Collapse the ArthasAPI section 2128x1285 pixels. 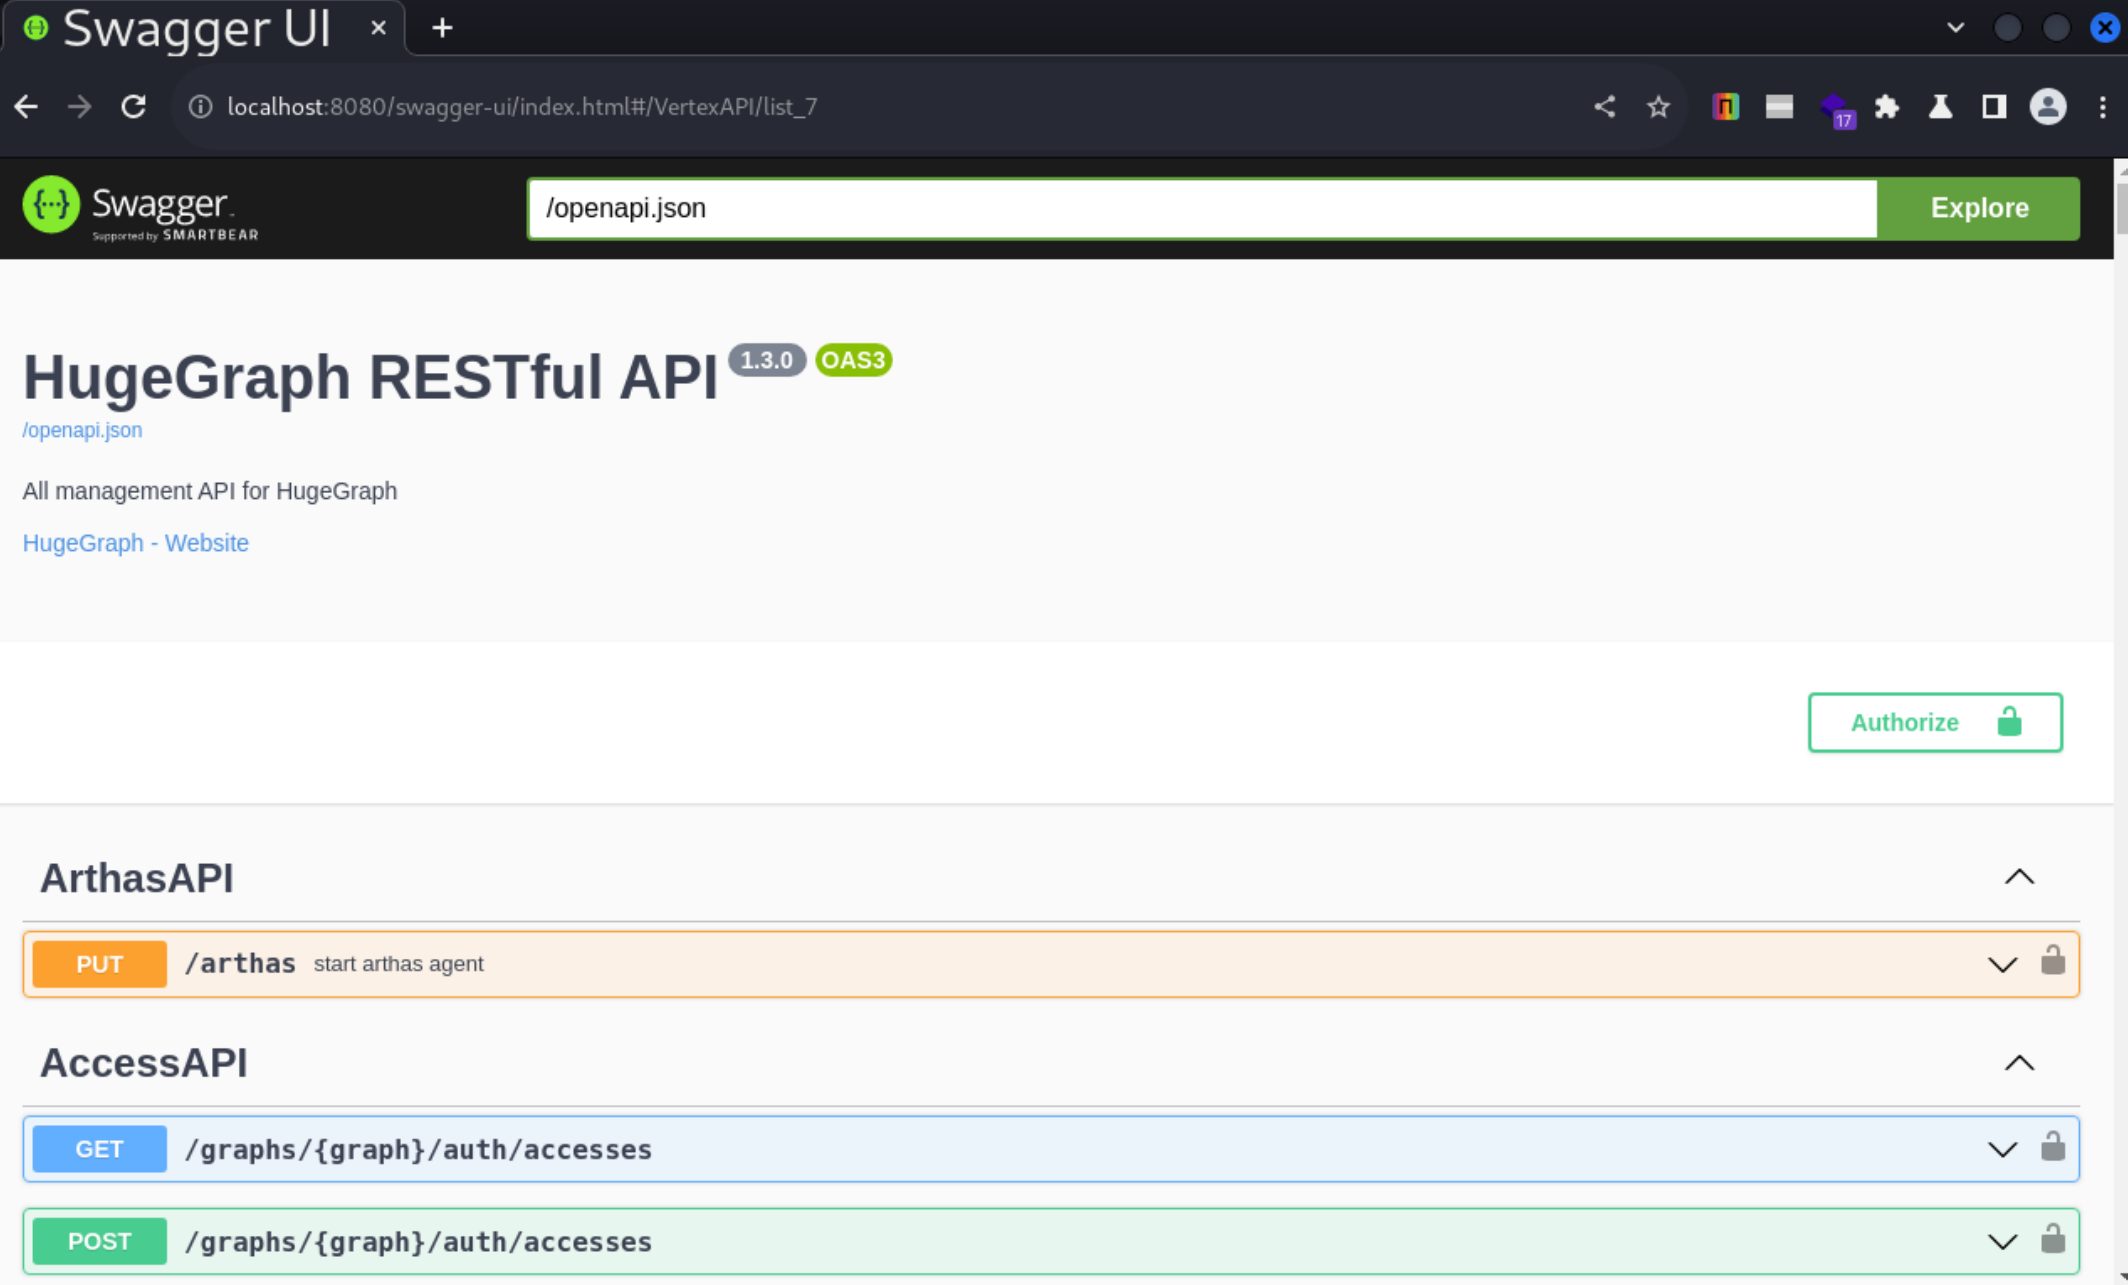point(2019,877)
